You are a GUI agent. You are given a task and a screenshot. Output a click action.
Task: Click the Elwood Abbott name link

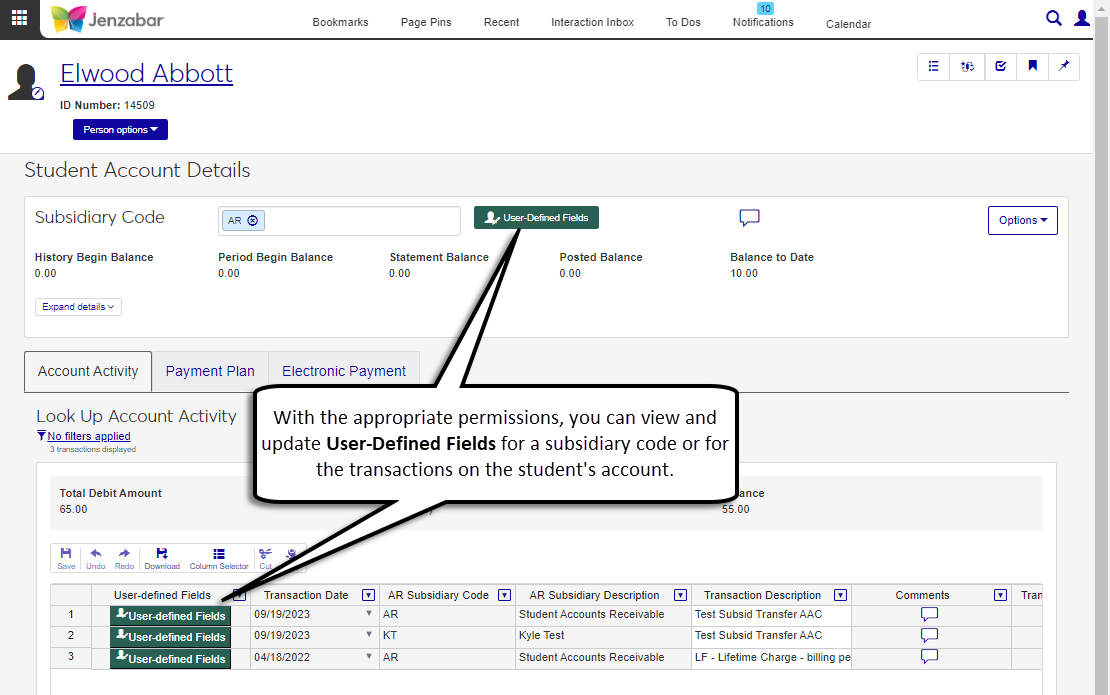point(146,74)
